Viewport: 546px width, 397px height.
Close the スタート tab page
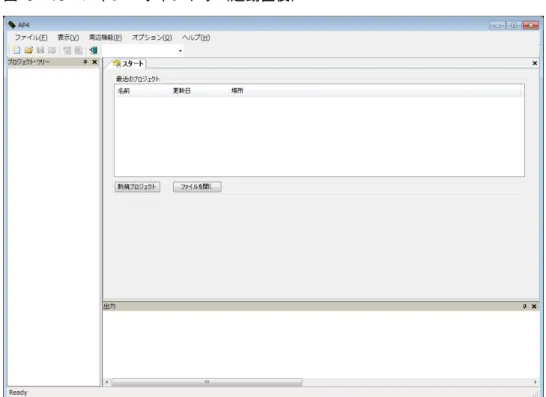(x=535, y=63)
